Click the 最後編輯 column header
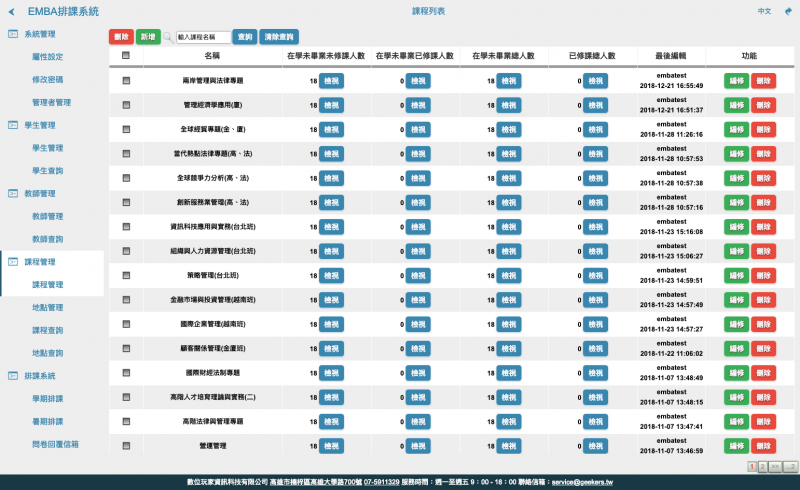Viewport: 800px width, 490px height. (x=670, y=56)
